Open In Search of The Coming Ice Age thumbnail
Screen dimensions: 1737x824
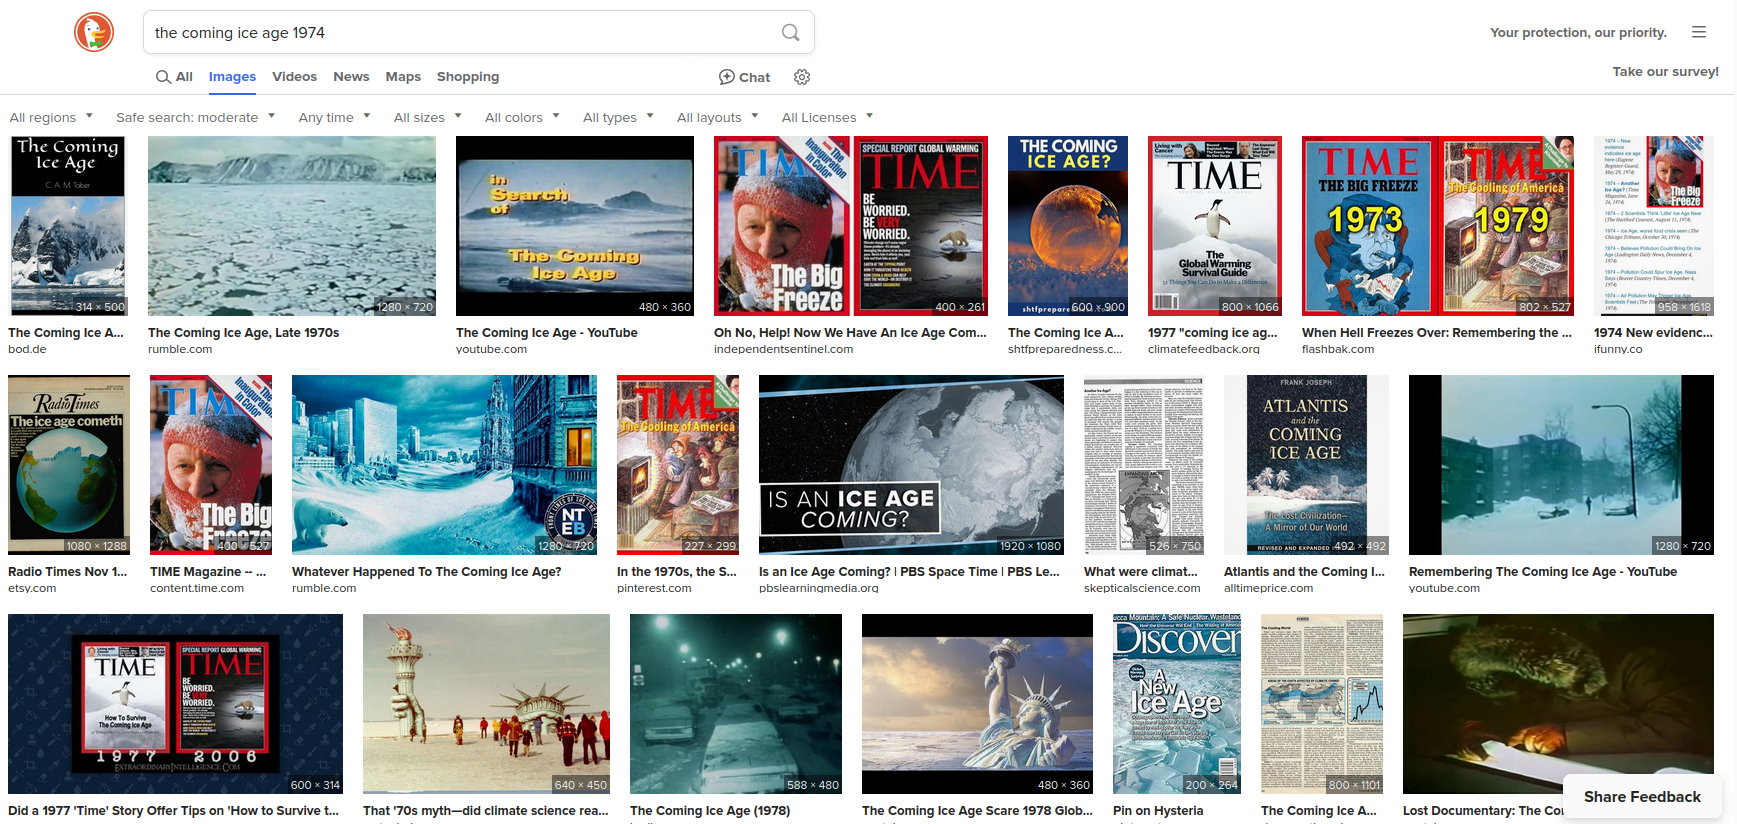point(575,226)
